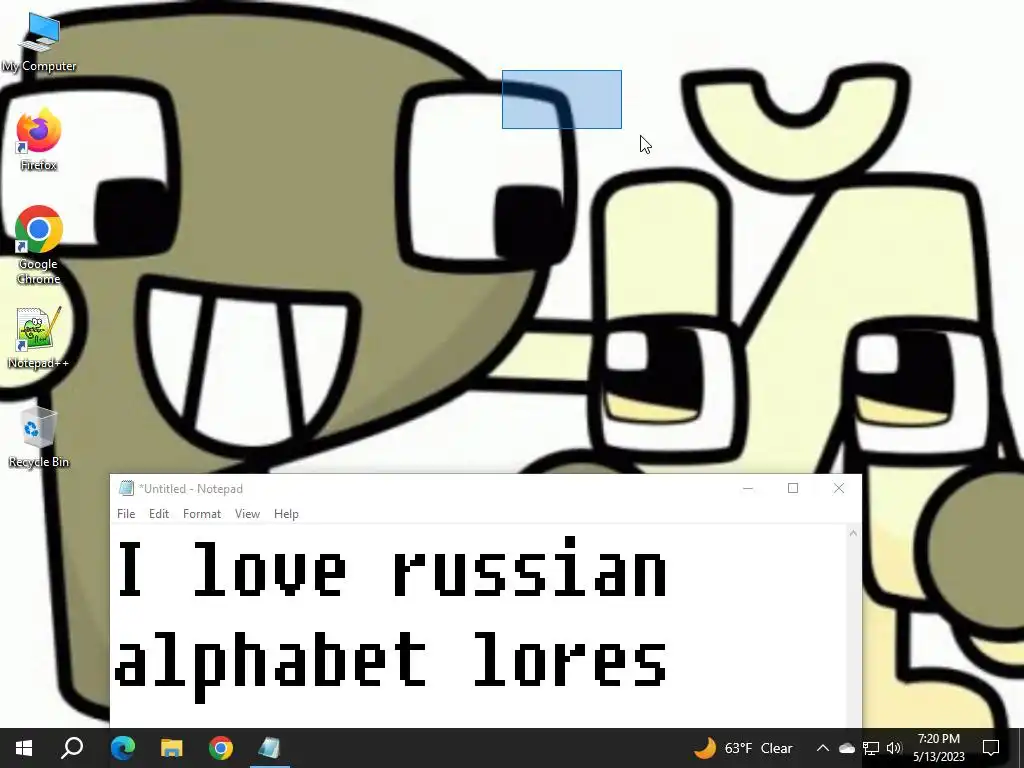
Task: Open the Recycle Bin icon
Action: [39, 436]
